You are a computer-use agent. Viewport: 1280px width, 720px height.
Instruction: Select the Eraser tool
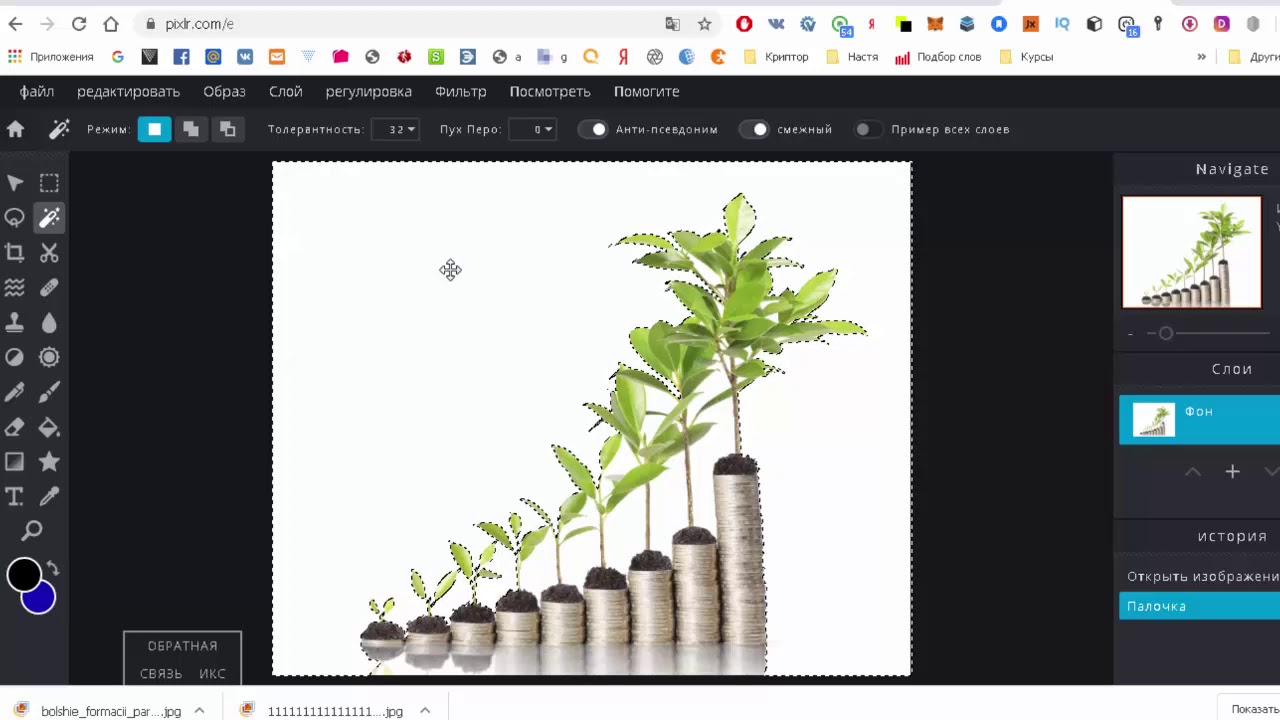tap(15, 427)
